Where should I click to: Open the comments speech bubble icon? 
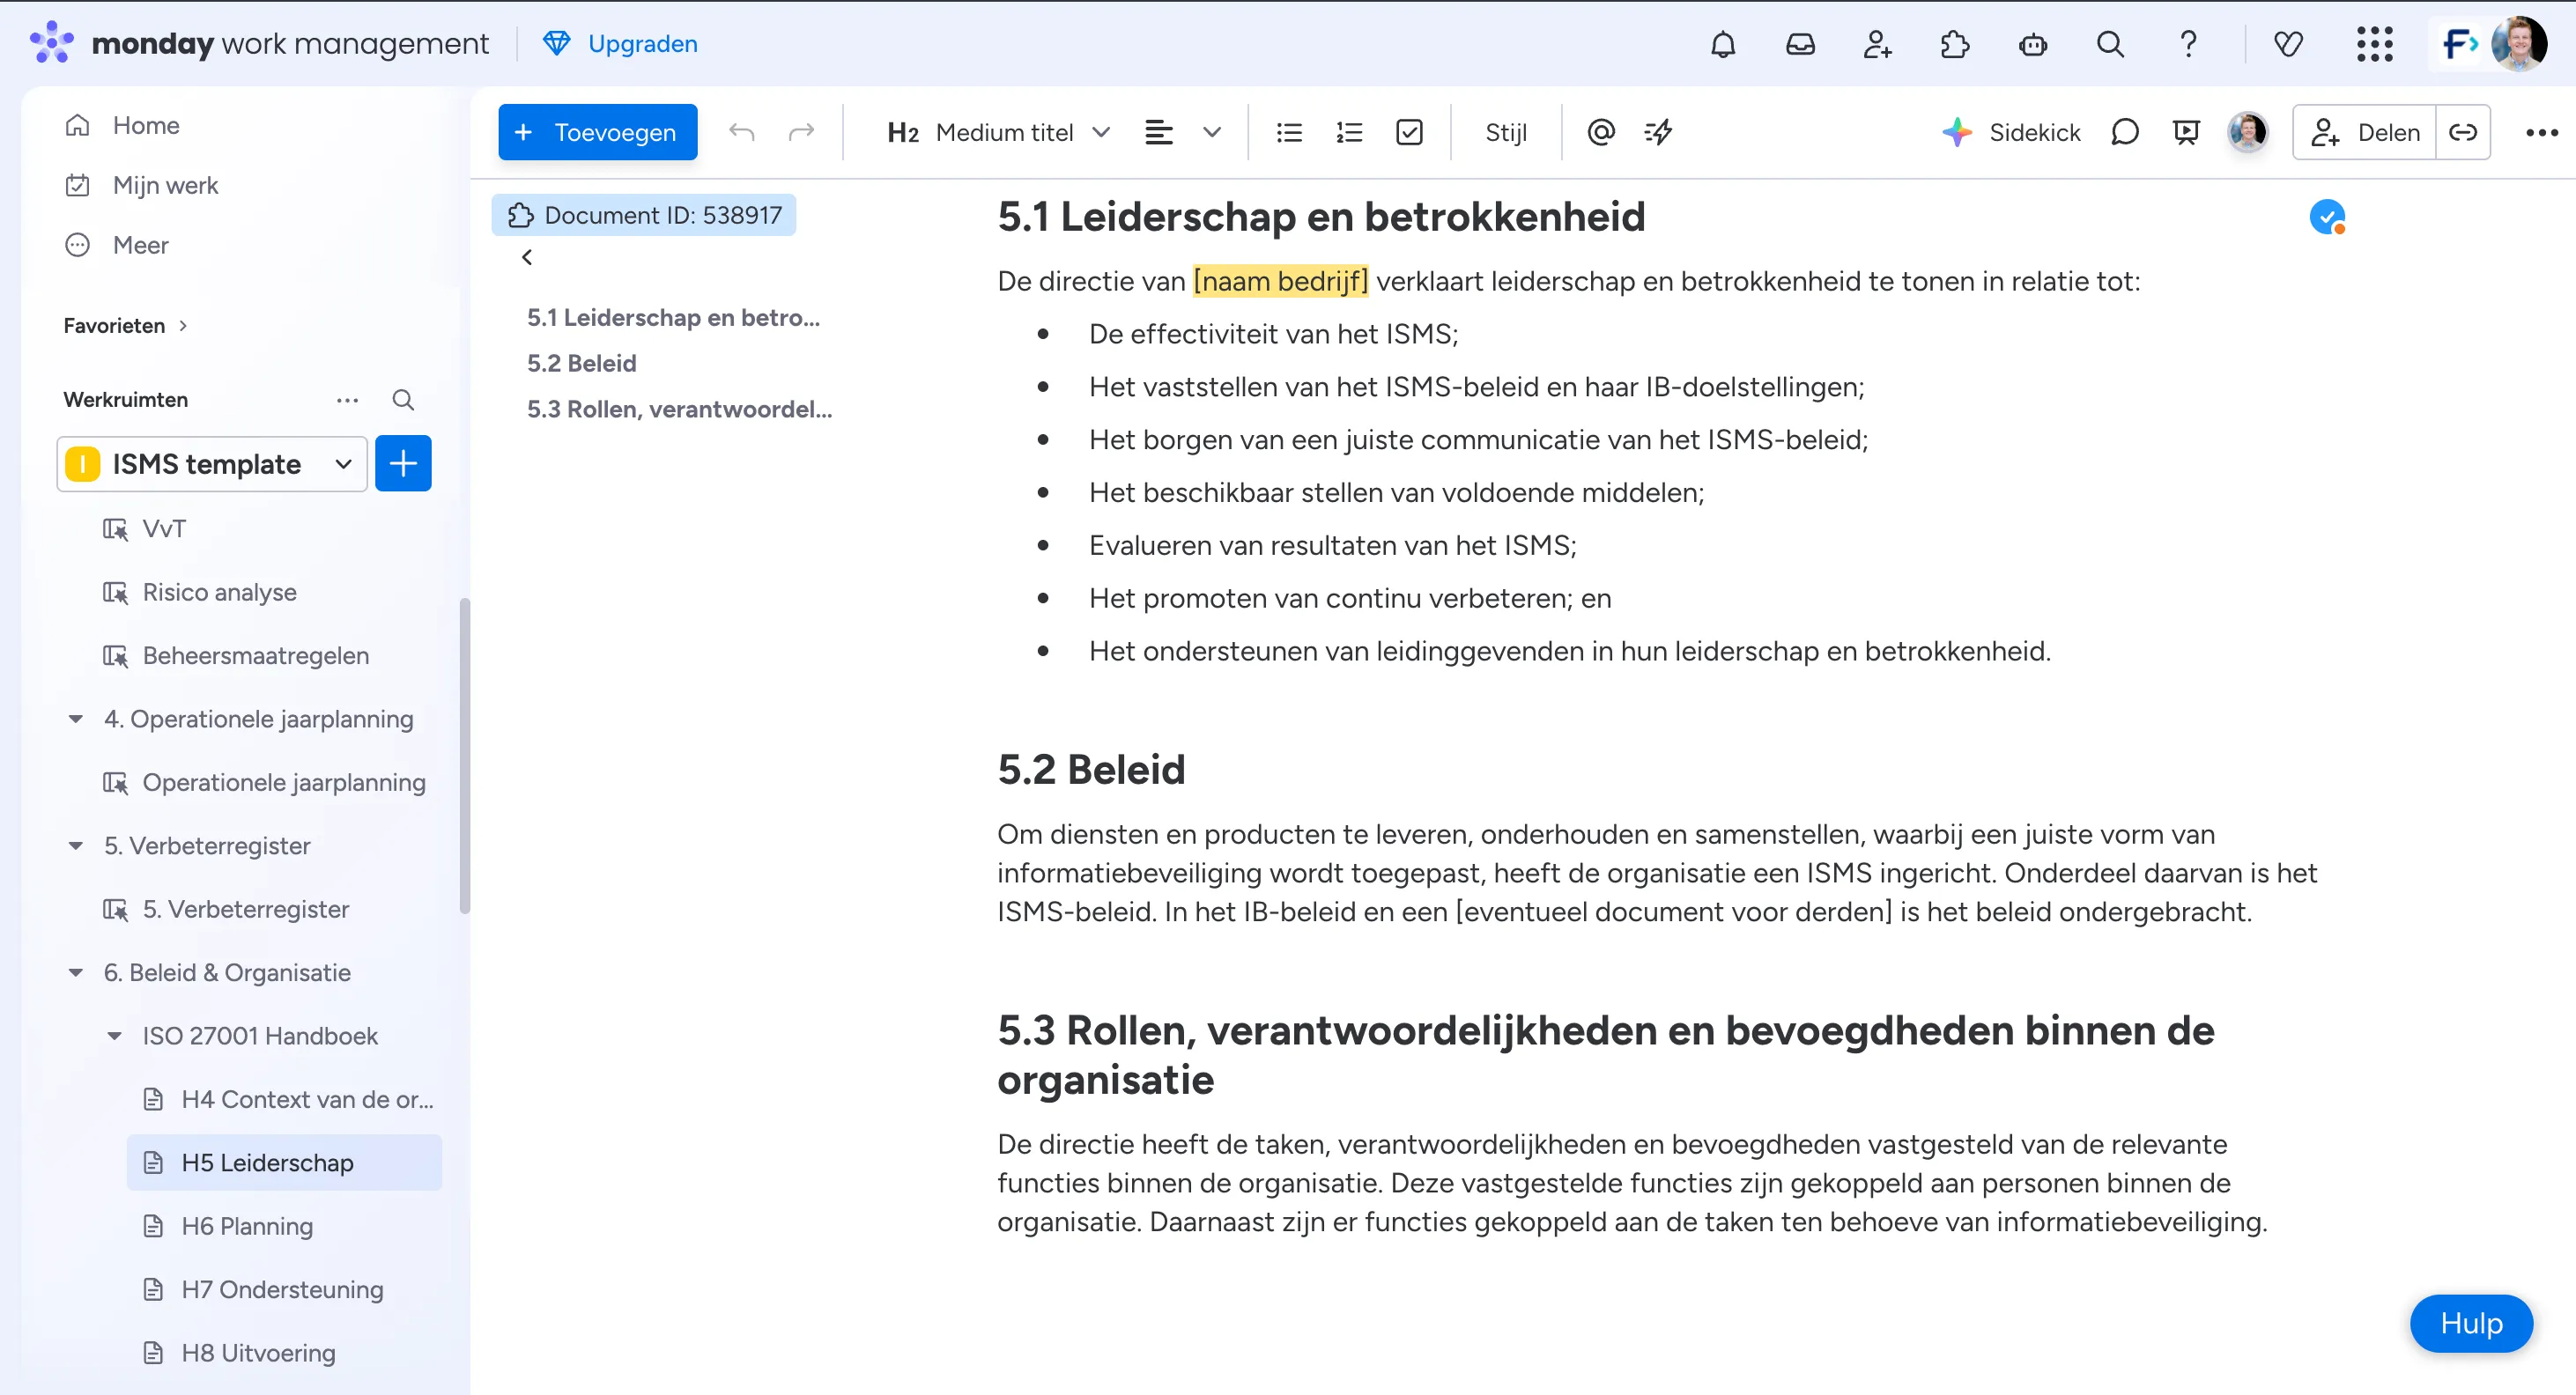click(2124, 132)
